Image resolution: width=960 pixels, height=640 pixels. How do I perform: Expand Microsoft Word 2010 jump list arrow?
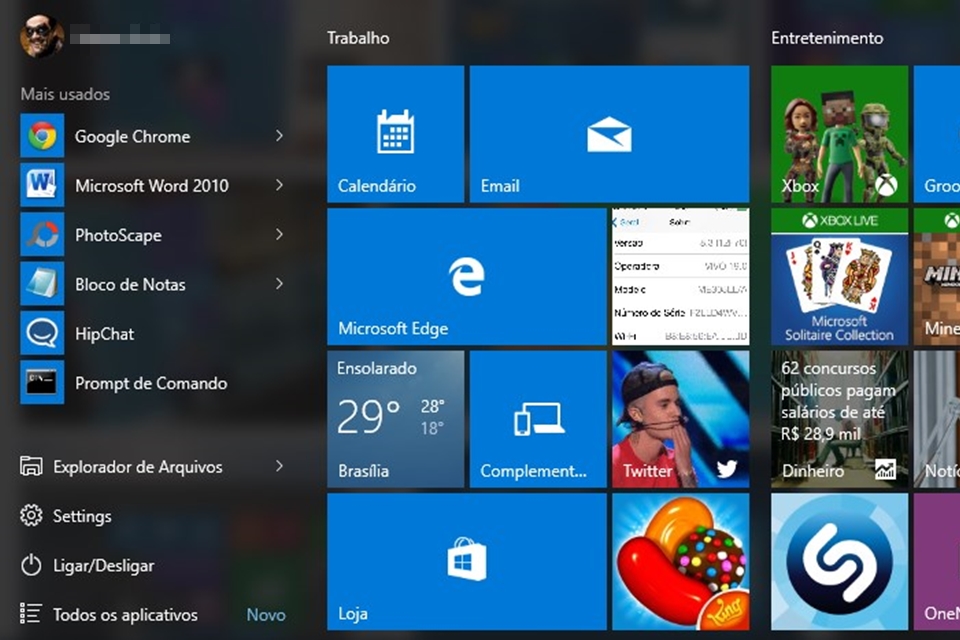click(x=279, y=185)
